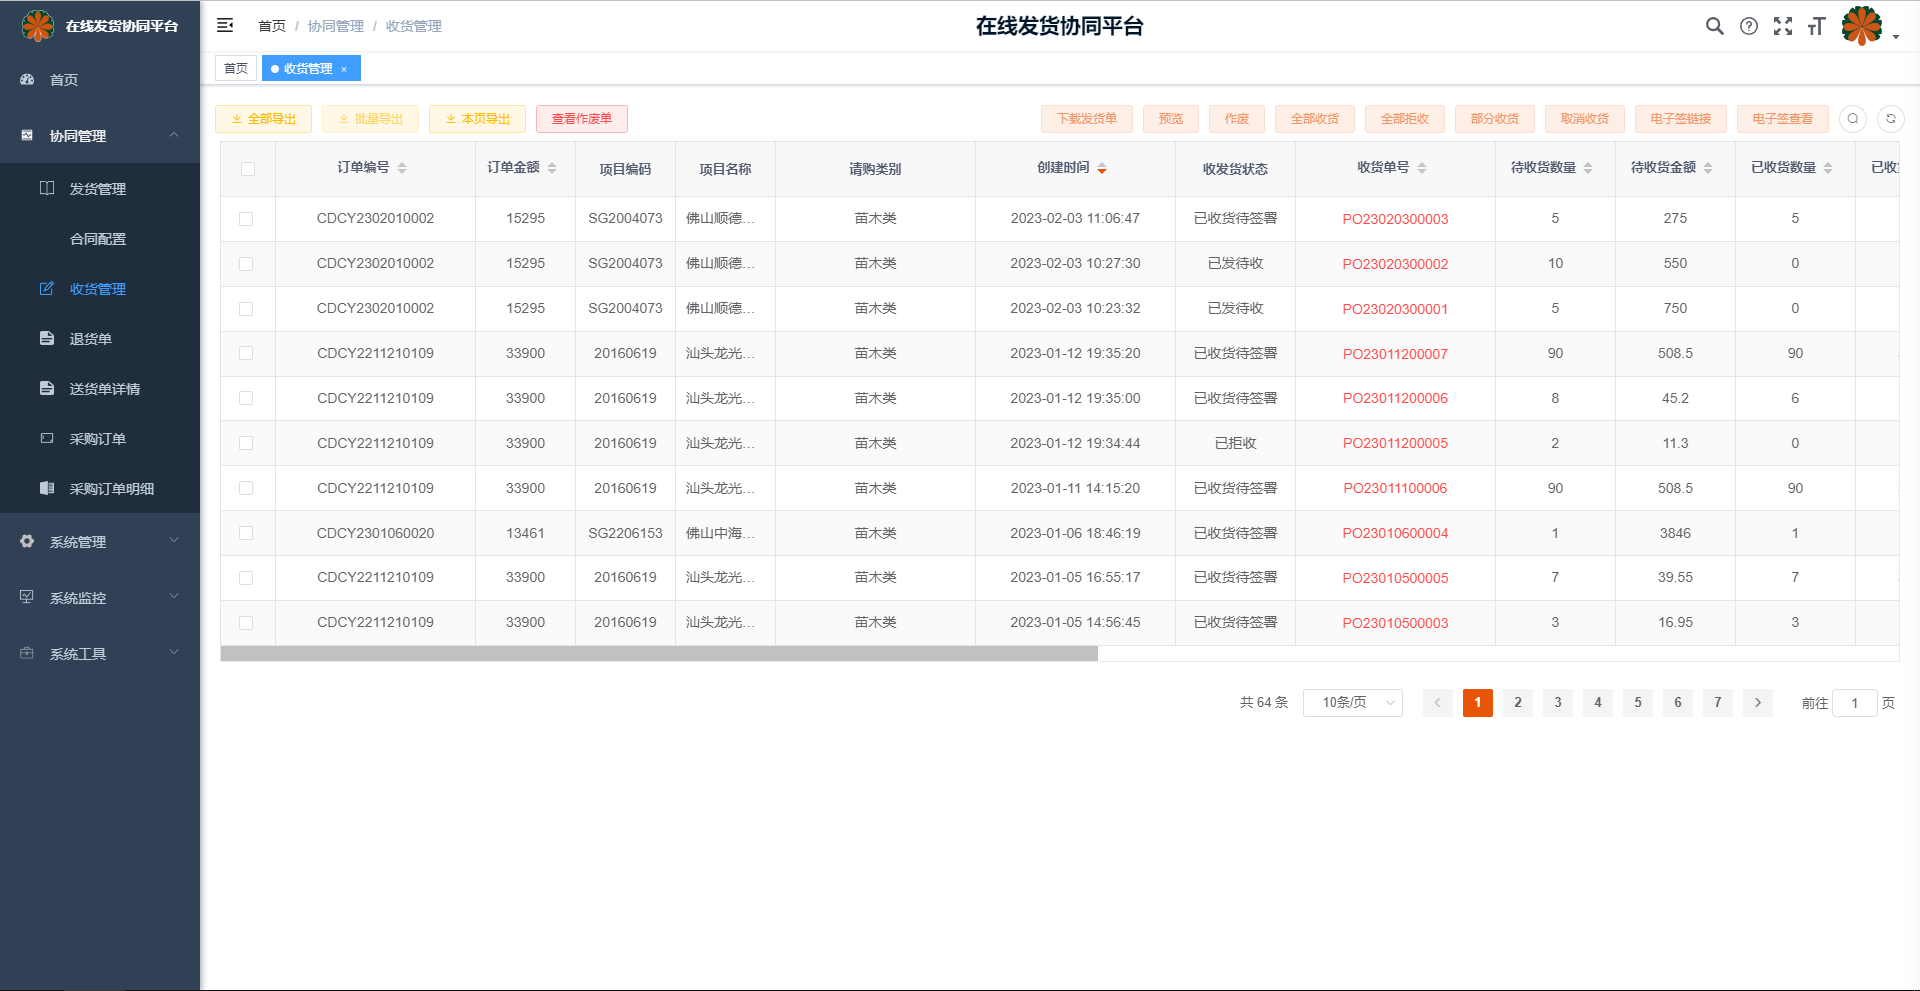Click round search toggle icon above table
Viewport: 1920px width, 991px height.
click(x=1852, y=119)
